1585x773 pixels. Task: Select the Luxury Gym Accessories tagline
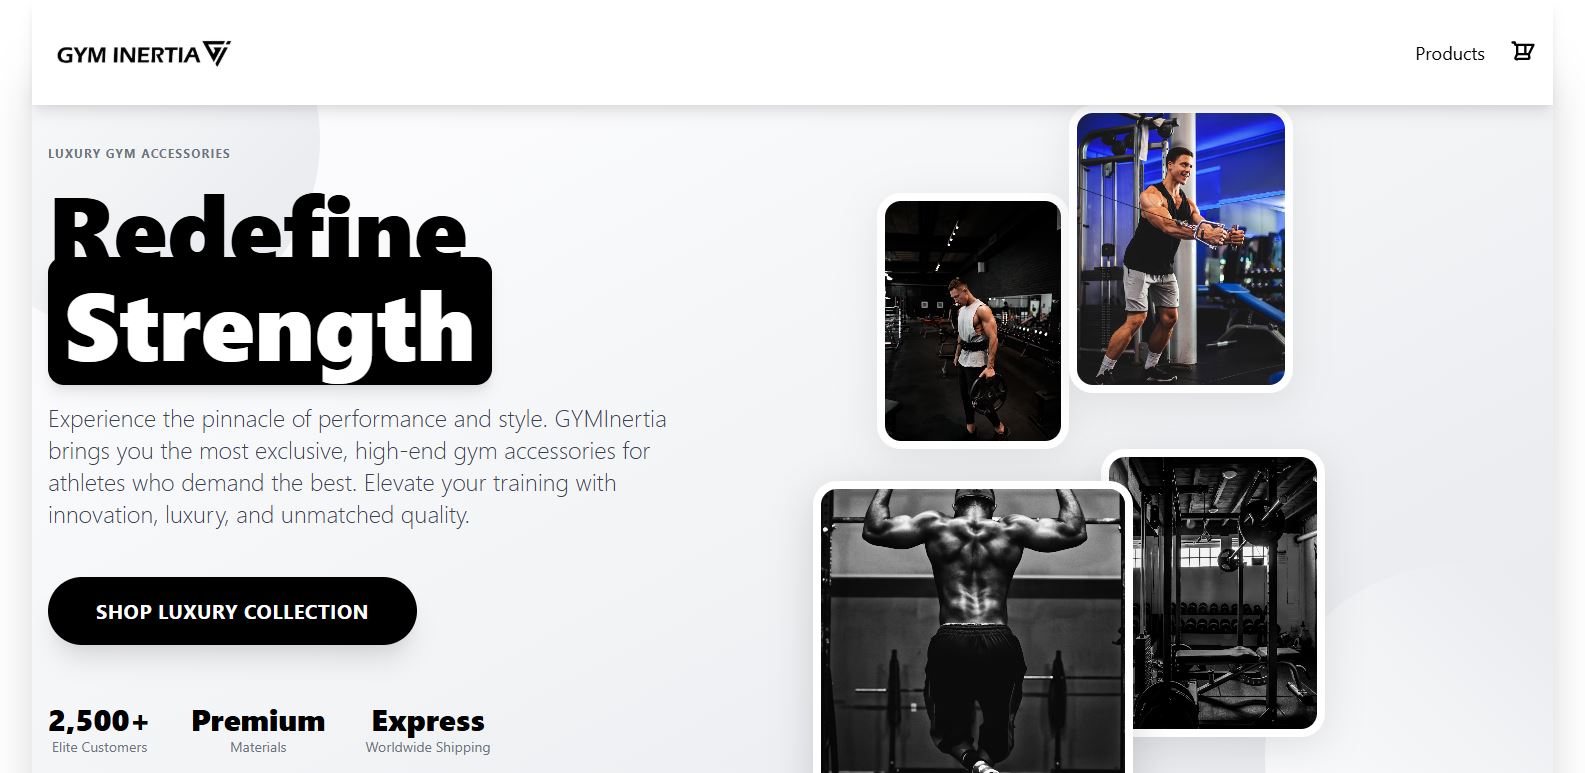tap(139, 153)
